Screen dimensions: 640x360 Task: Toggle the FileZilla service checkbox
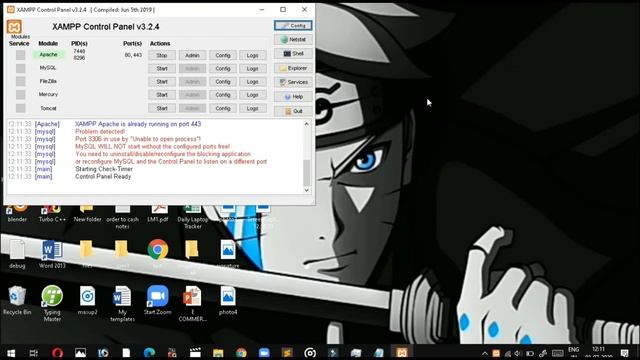pos(20,81)
